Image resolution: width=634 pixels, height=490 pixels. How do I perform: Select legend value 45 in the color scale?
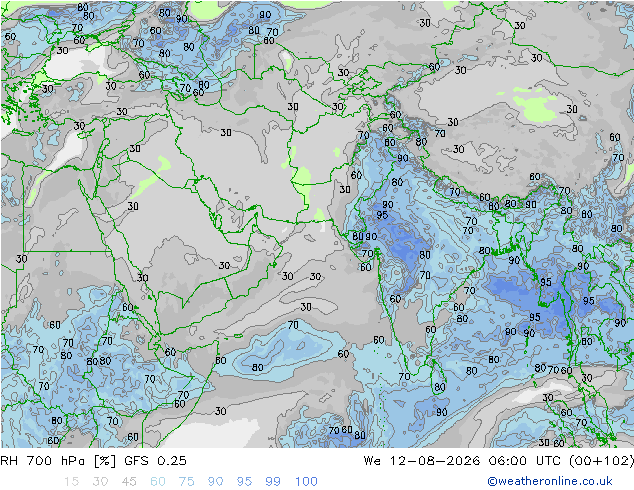click(x=129, y=482)
